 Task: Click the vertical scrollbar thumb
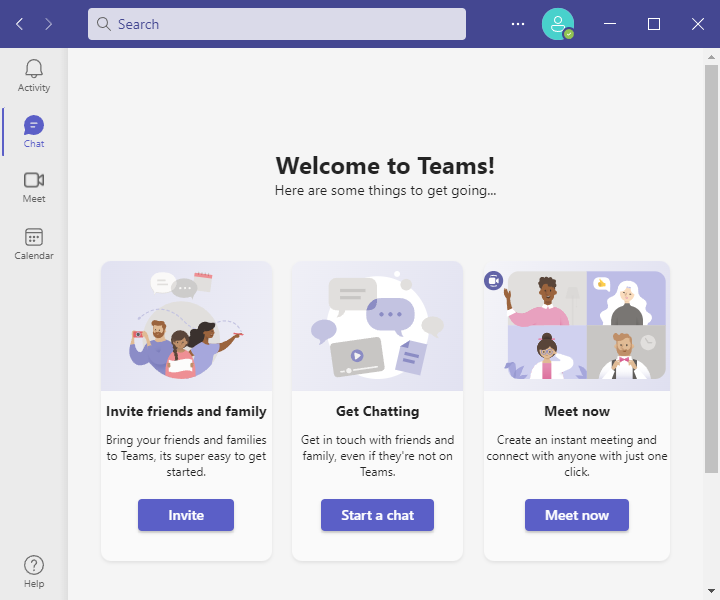click(x=711, y=269)
